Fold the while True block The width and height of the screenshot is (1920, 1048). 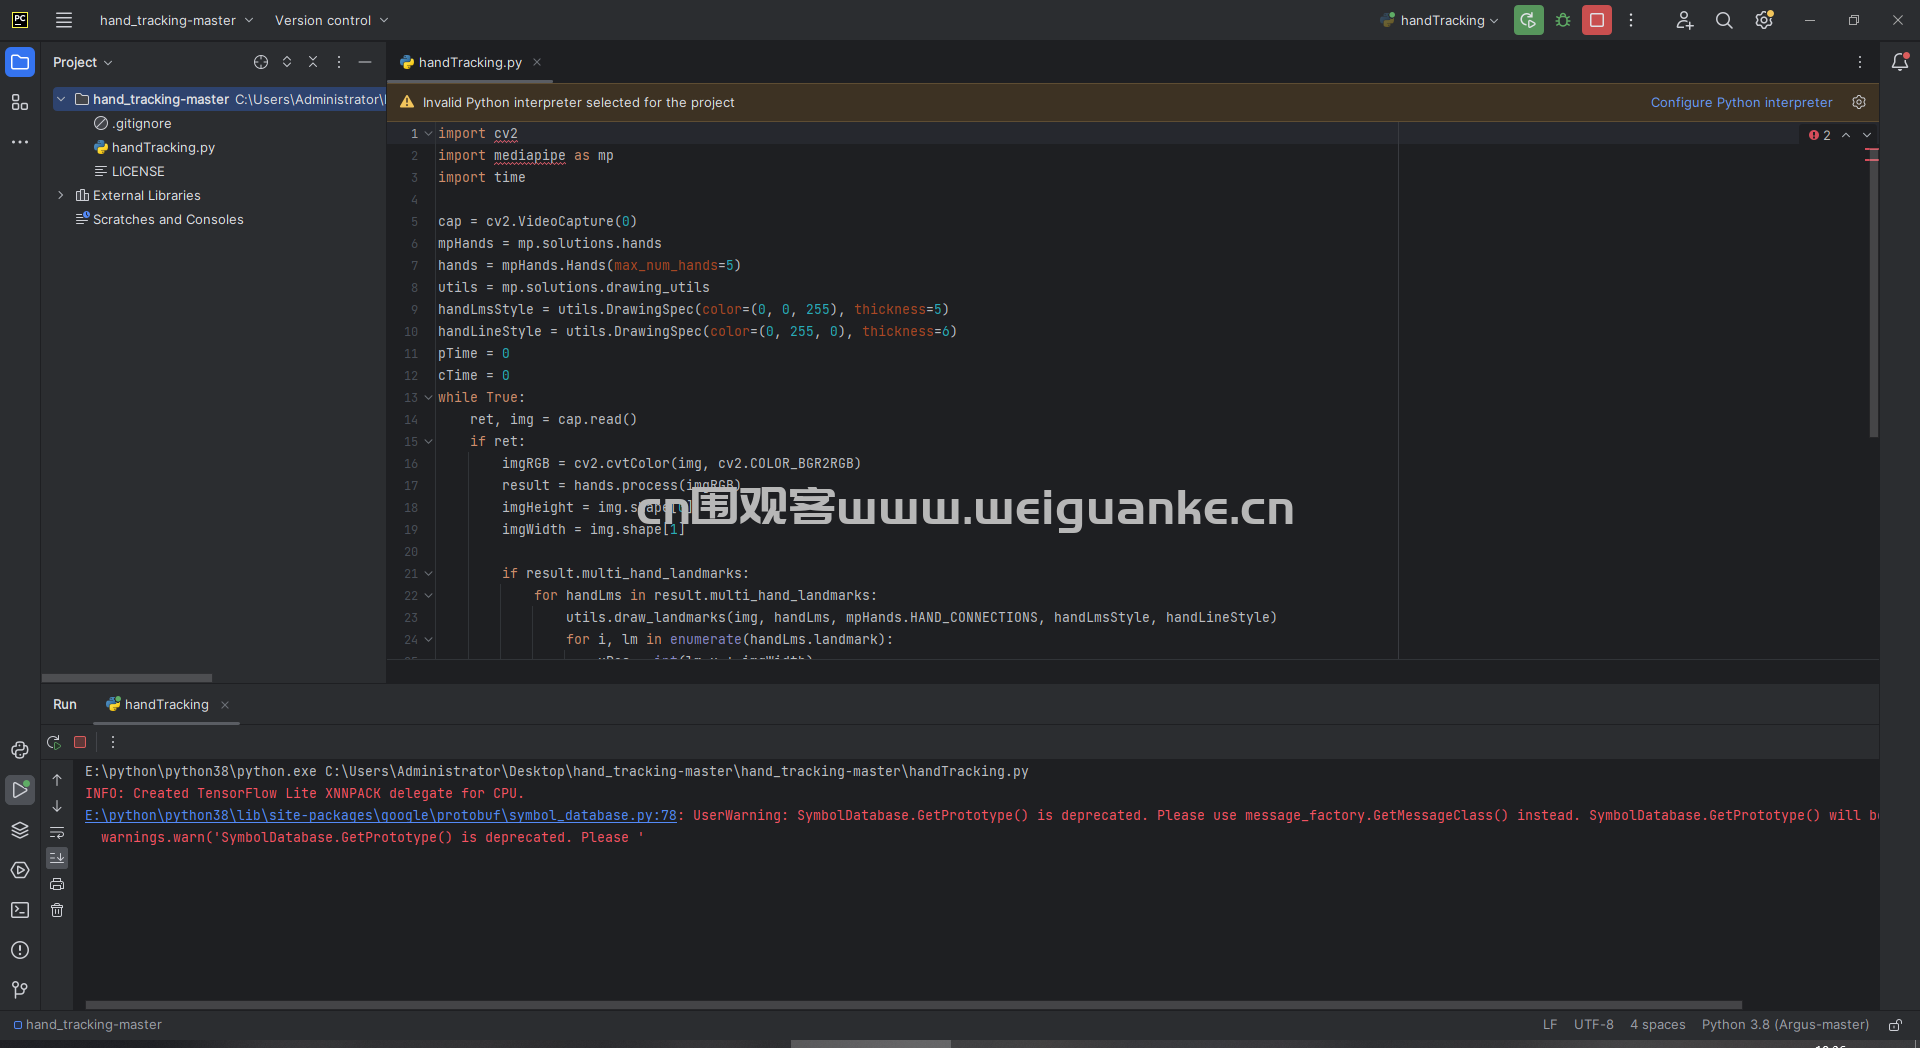pos(428,397)
